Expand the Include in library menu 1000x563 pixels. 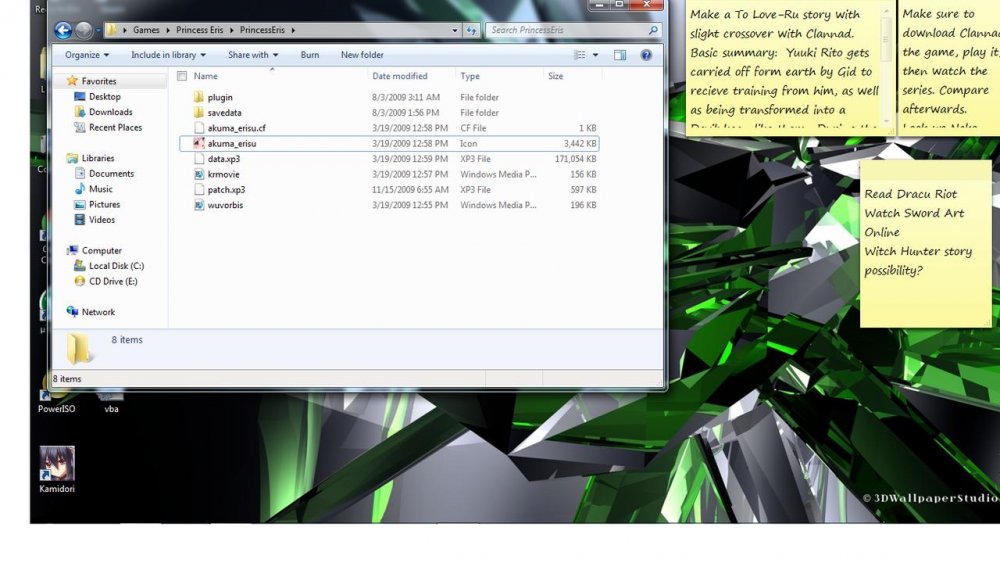click(168, 55)
